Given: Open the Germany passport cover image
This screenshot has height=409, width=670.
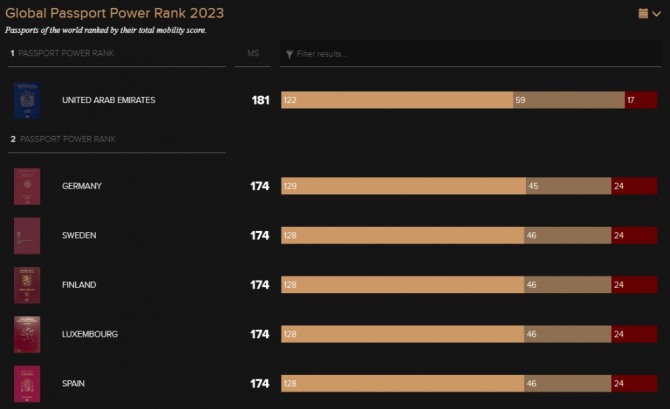Looking at the screenshot, I should [27, 186].
